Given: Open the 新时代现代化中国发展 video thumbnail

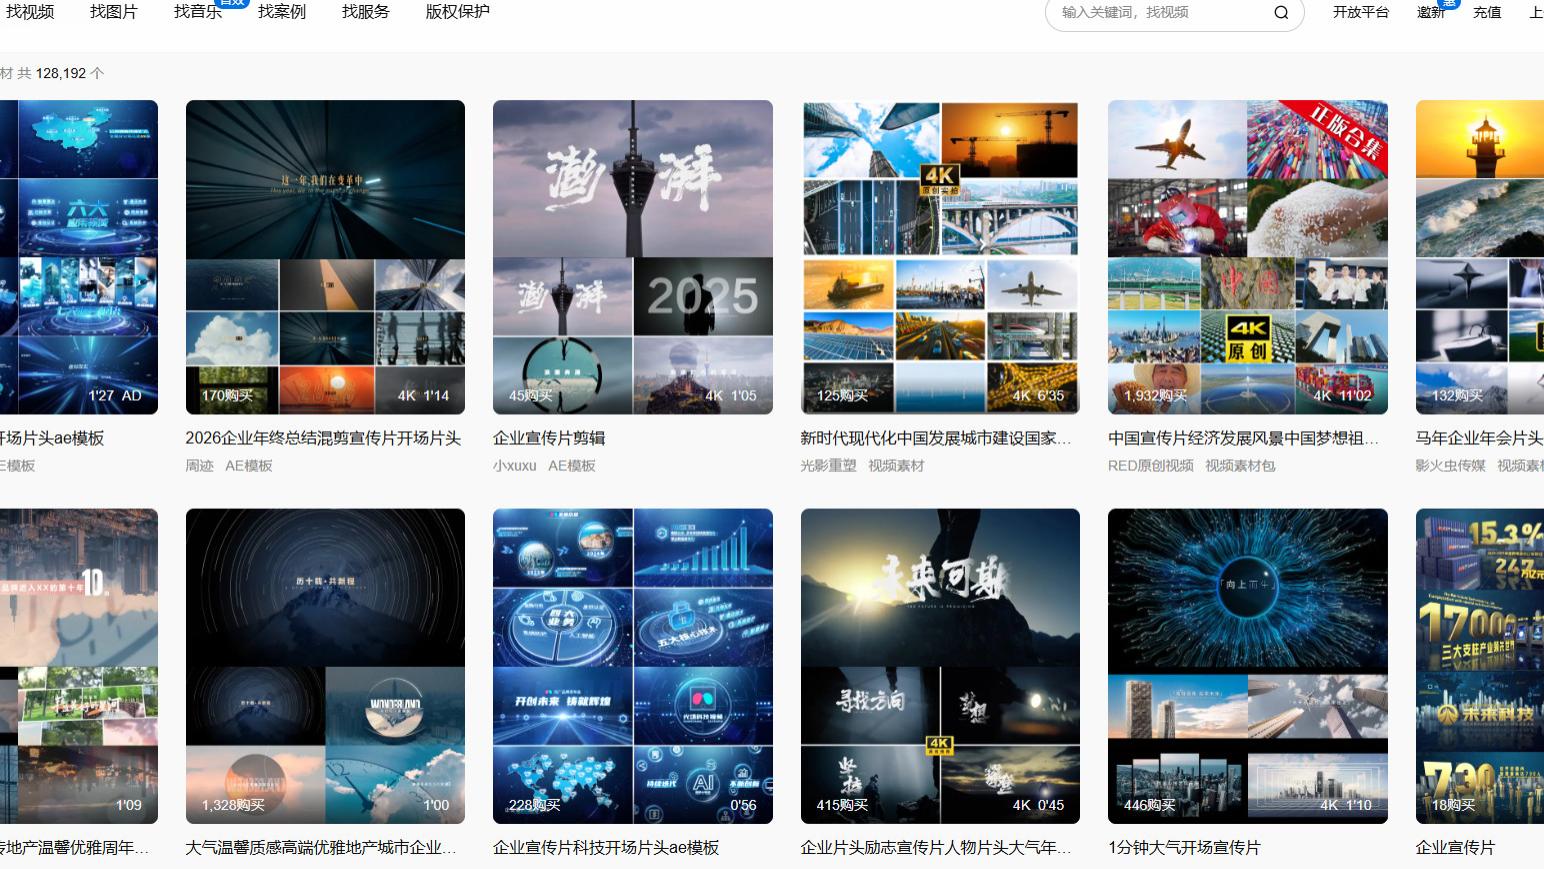Looking at the screenshot, I should pyautogui.click(x=940, y=257).
